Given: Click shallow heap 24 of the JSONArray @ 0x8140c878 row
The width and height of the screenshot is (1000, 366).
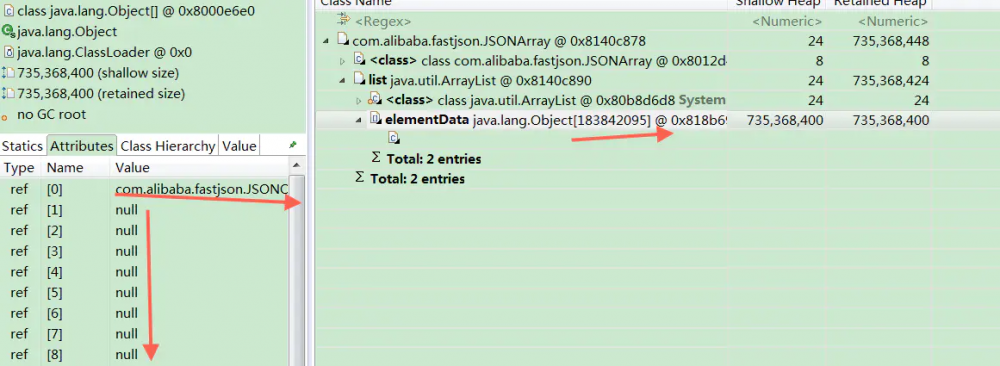Looking at the screenshot, I should click(815, 41).
